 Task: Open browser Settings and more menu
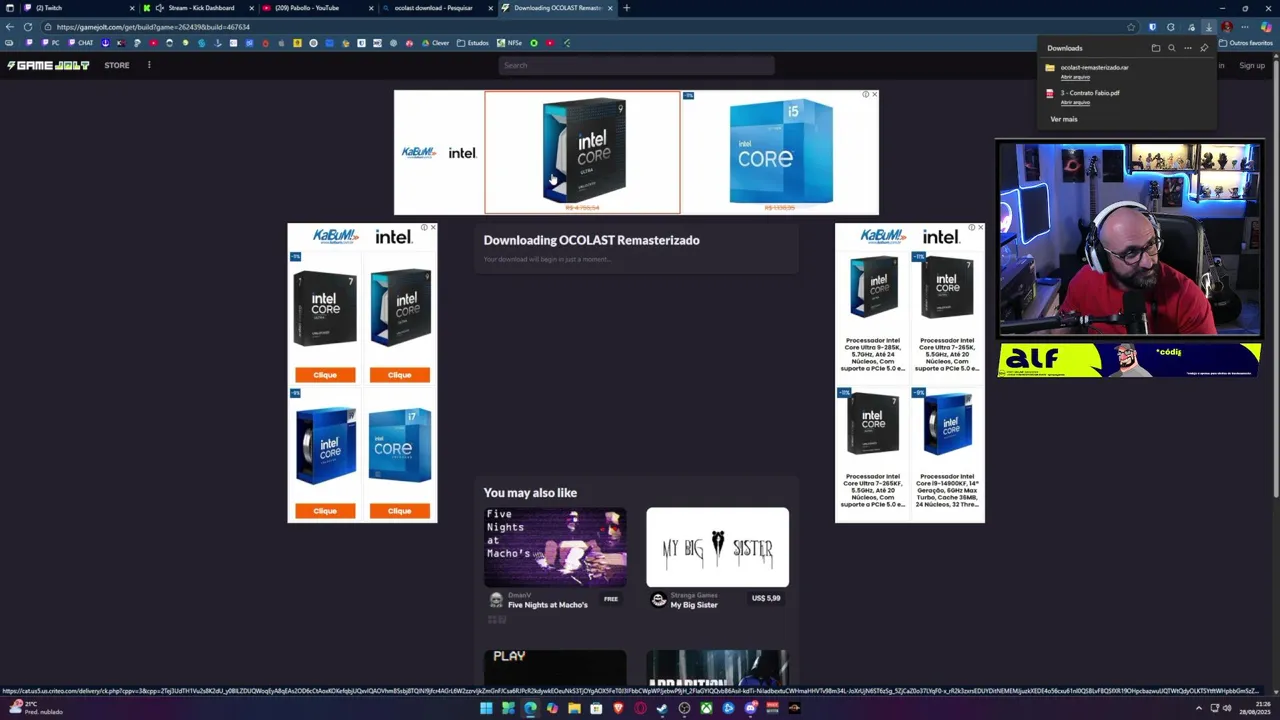tap(1246, 27)
